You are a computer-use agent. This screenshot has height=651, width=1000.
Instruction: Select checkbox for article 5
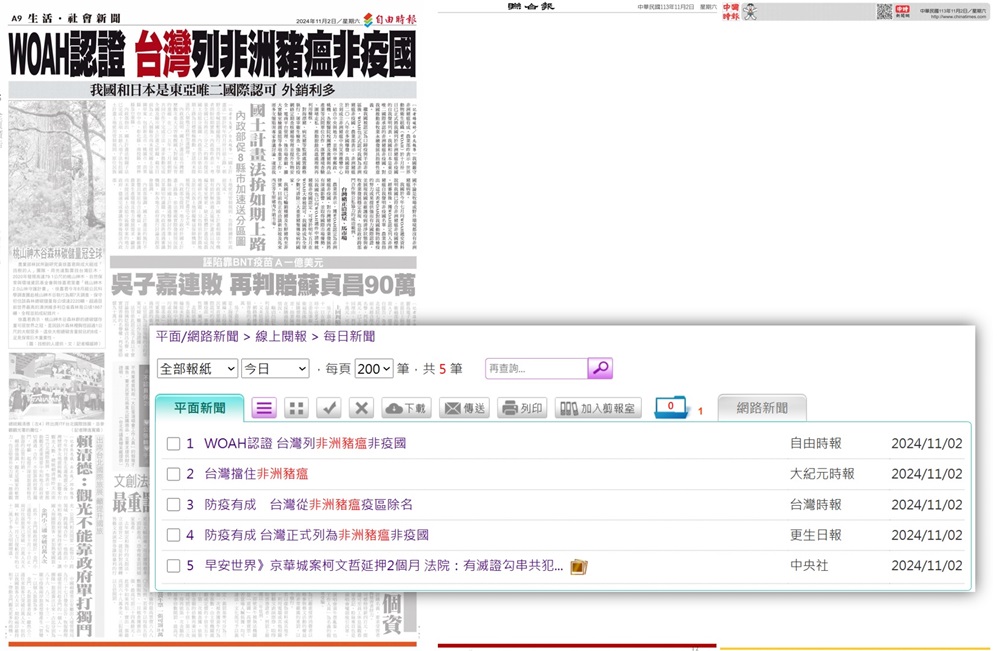[x=174, y=566]
